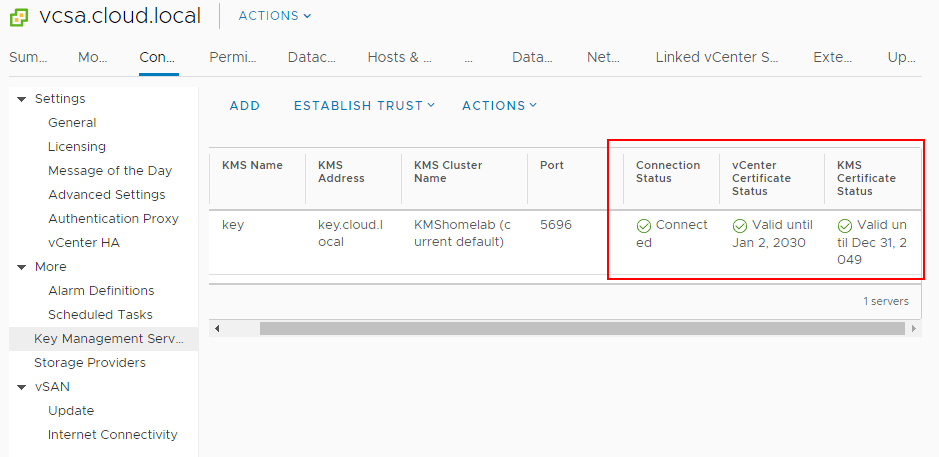Select Licensing in the sidebar
939x457 pixels.
(77, 147)
